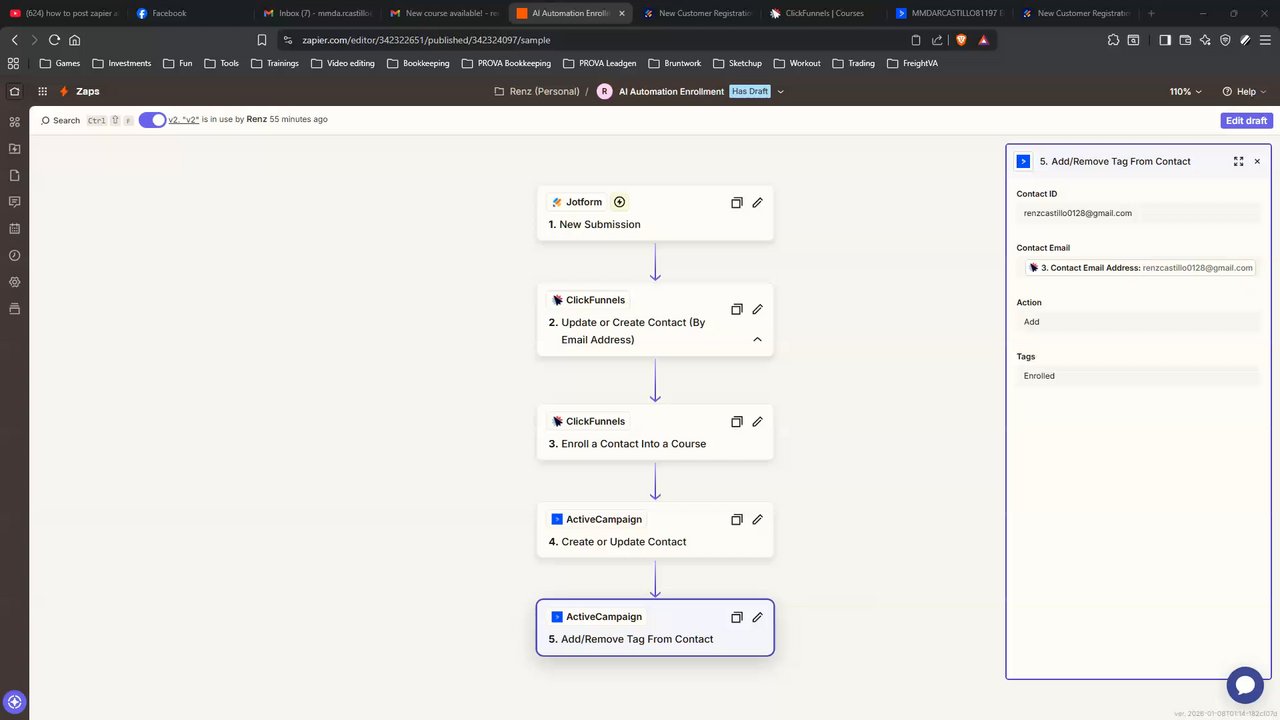The width and height of the screenshot is (1280, 720).
Task: Collapse the Update or Create Contact step chevron
Action: (757, 339)
